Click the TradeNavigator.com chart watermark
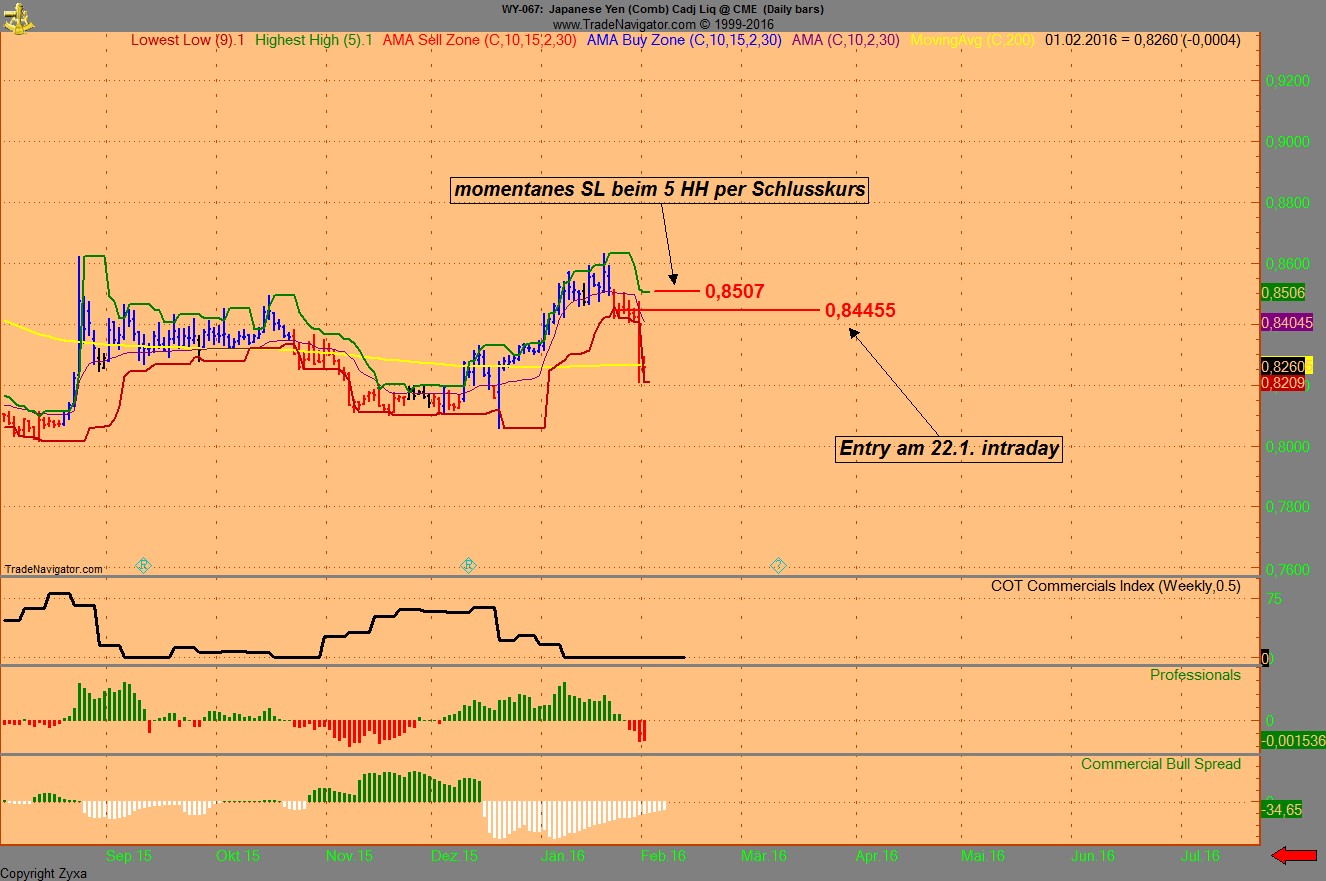Screen dimensions: 1326x881 [53, 569]
